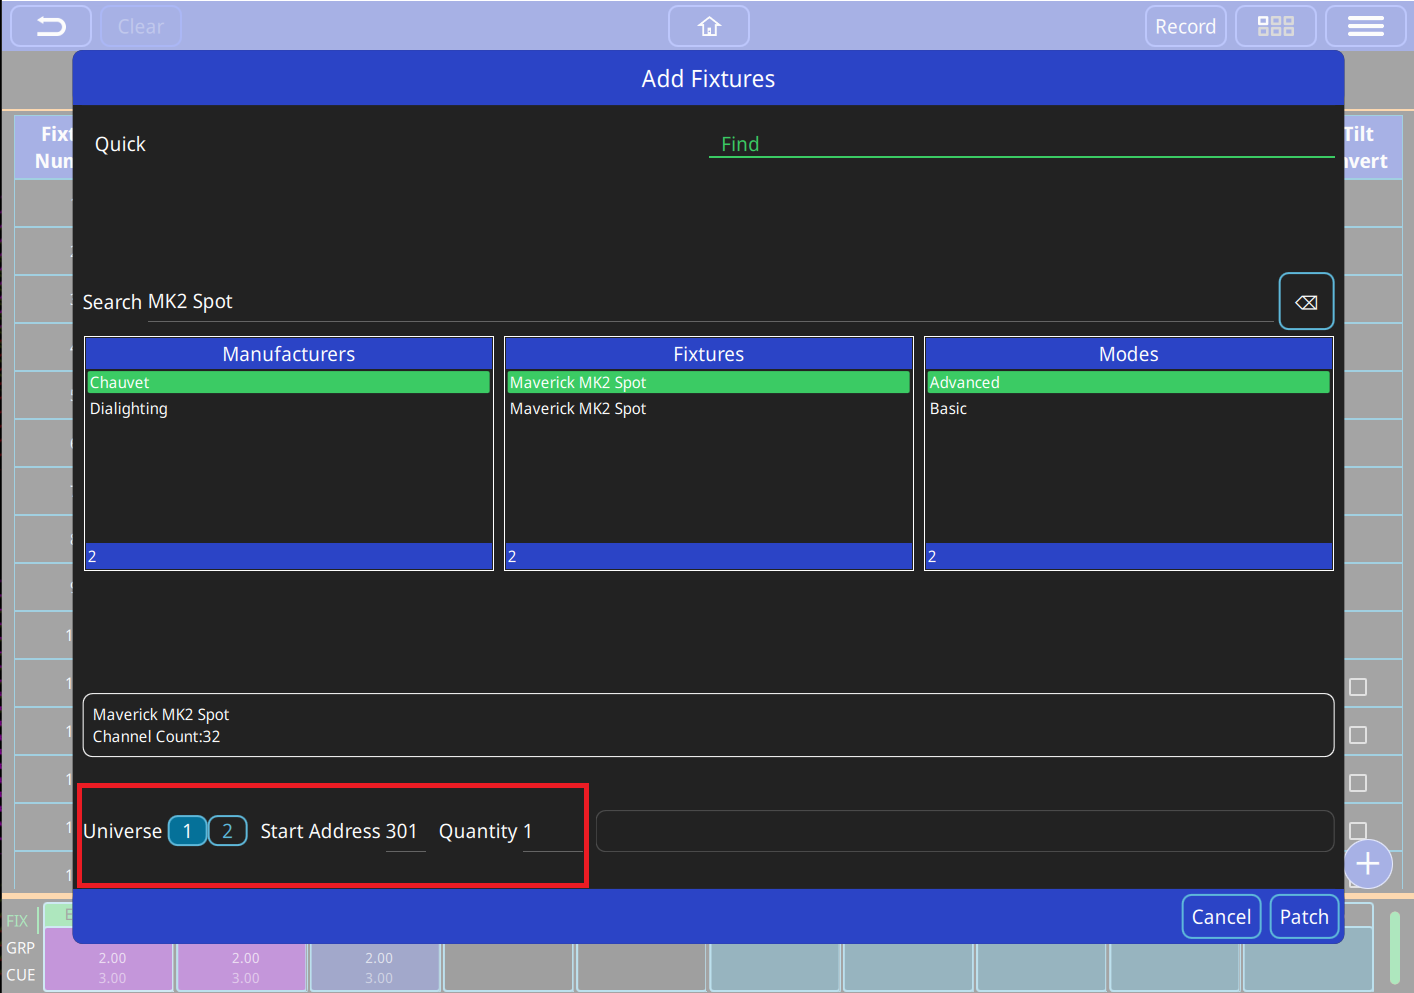This screenshot has width=1414, height=993.
Task: Cancel the Add Fixtures dialog
Action: [1220, 917]
